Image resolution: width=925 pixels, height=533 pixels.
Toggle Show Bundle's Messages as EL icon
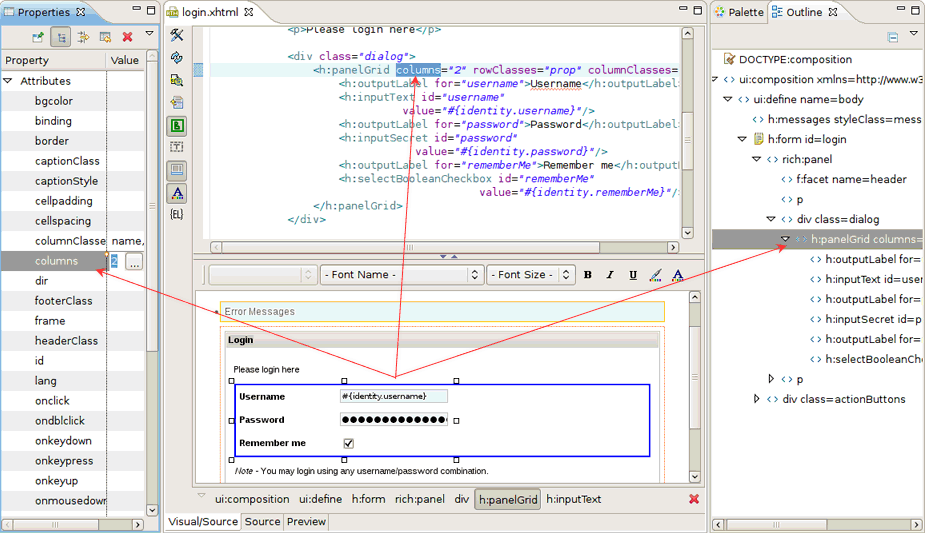176,215
